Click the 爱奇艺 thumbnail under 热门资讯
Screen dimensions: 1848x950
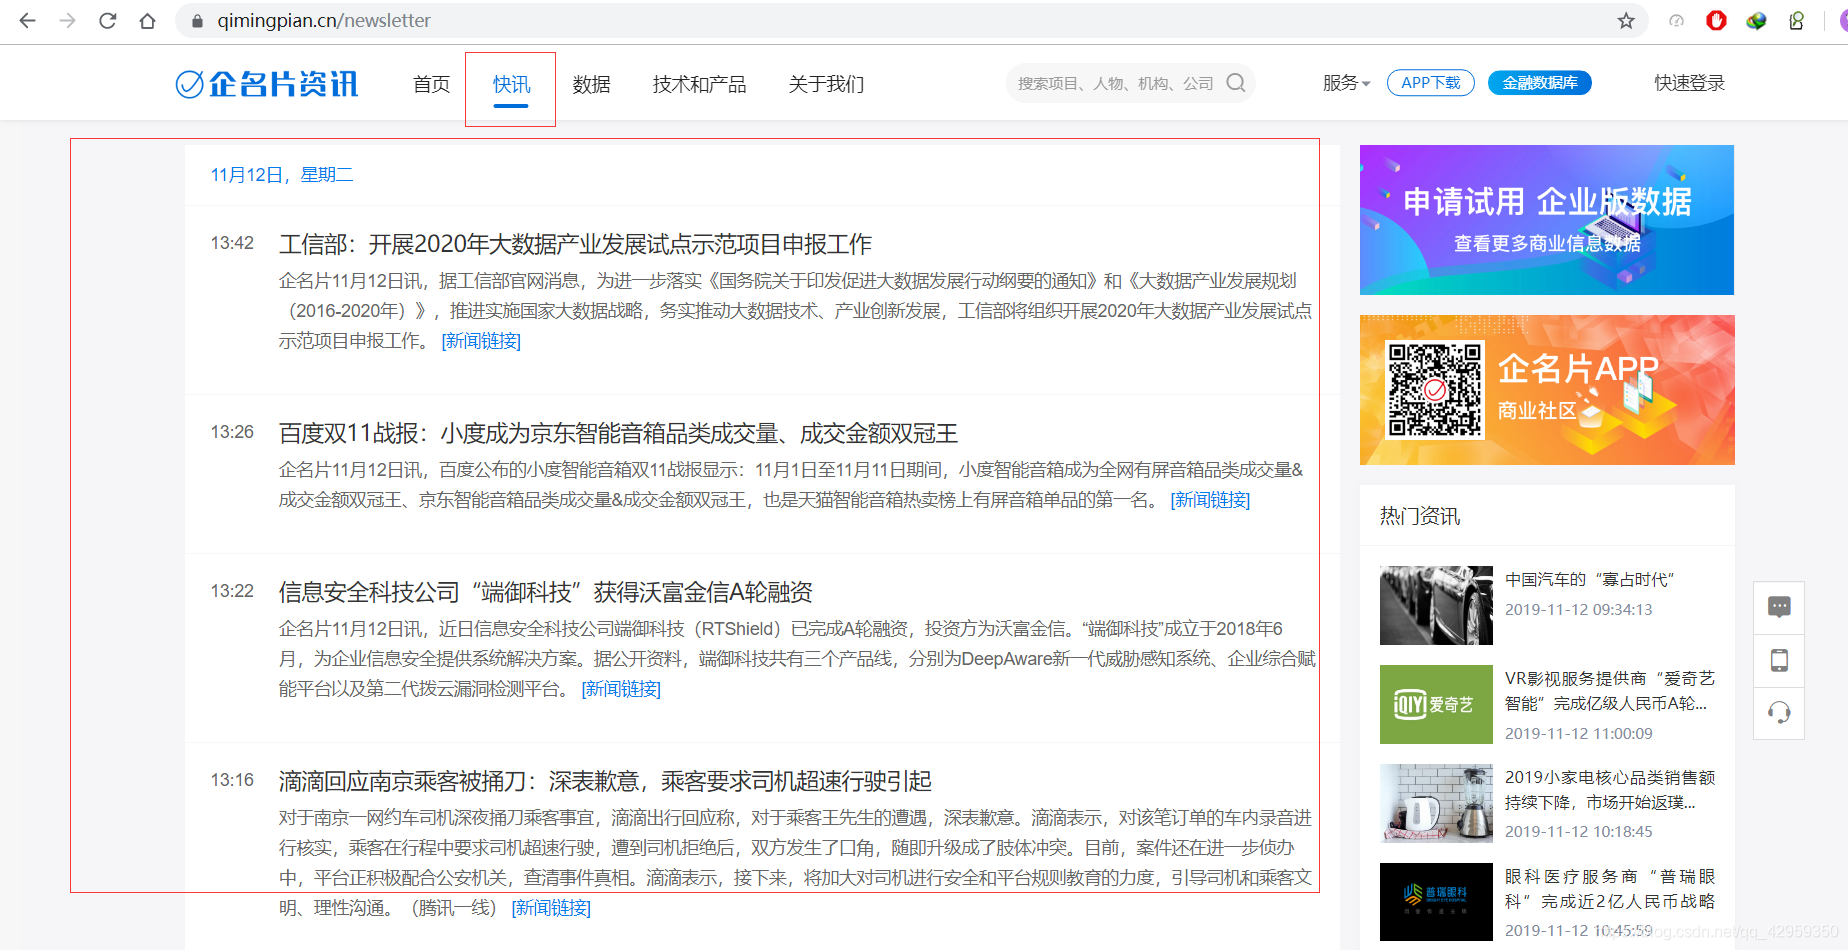[1435, 704]
